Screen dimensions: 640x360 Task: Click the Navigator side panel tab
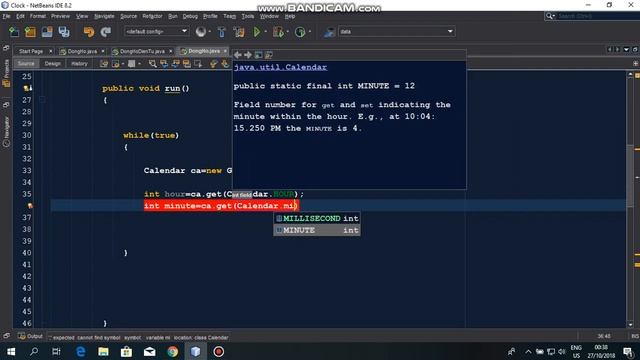click(6, 131)
